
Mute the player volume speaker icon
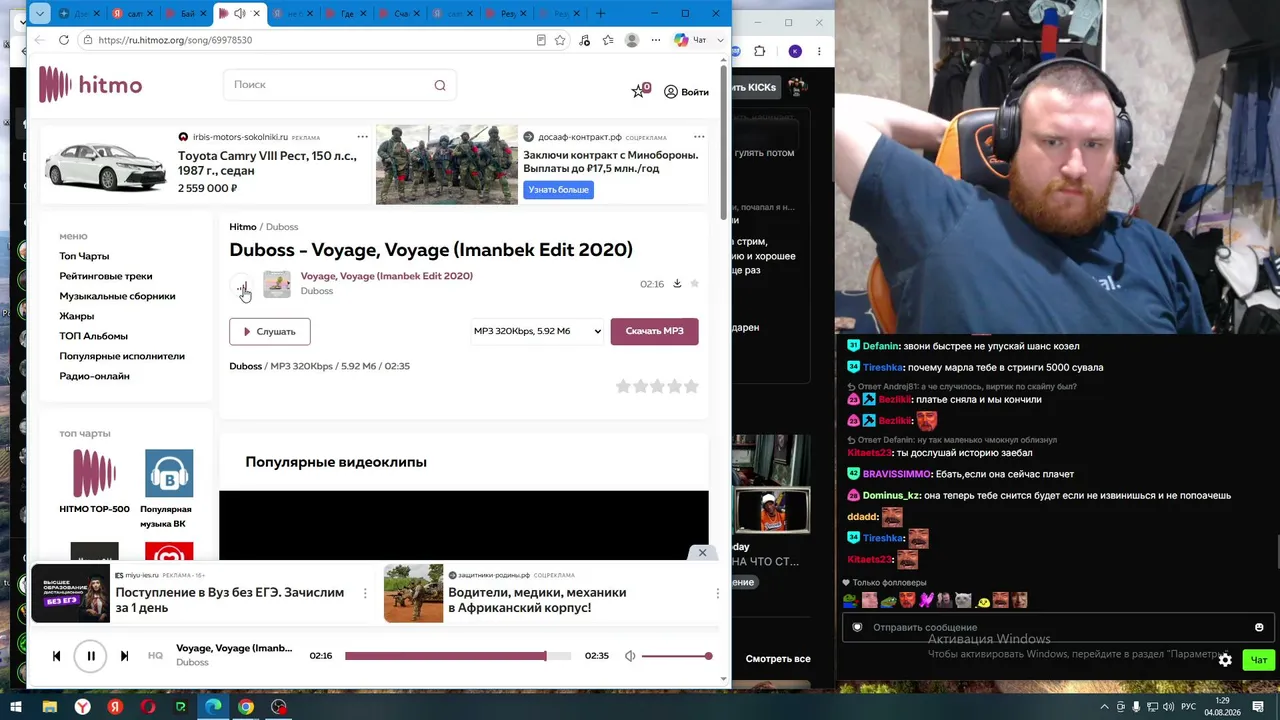point(630,656)
